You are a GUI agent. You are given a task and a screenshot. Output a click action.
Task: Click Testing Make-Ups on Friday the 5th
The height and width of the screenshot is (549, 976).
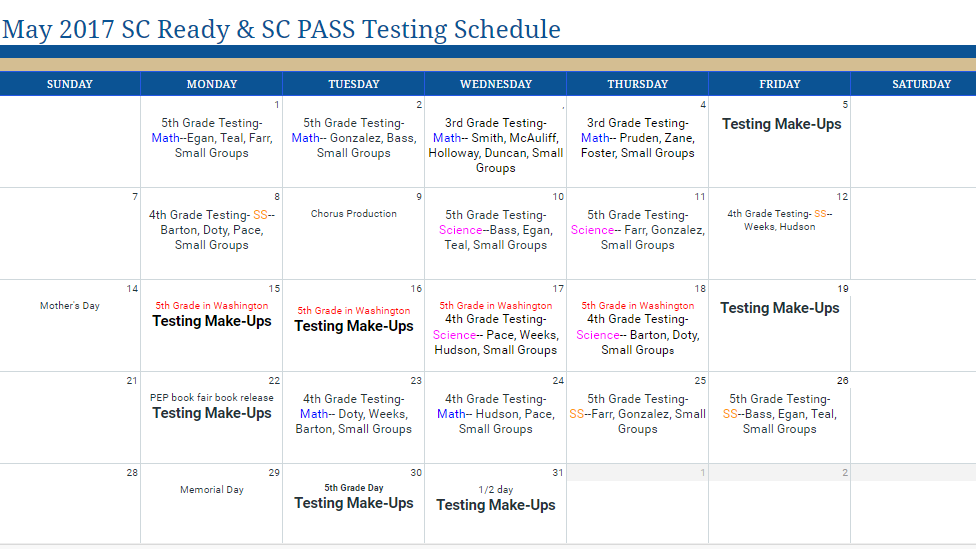point(781,124)
